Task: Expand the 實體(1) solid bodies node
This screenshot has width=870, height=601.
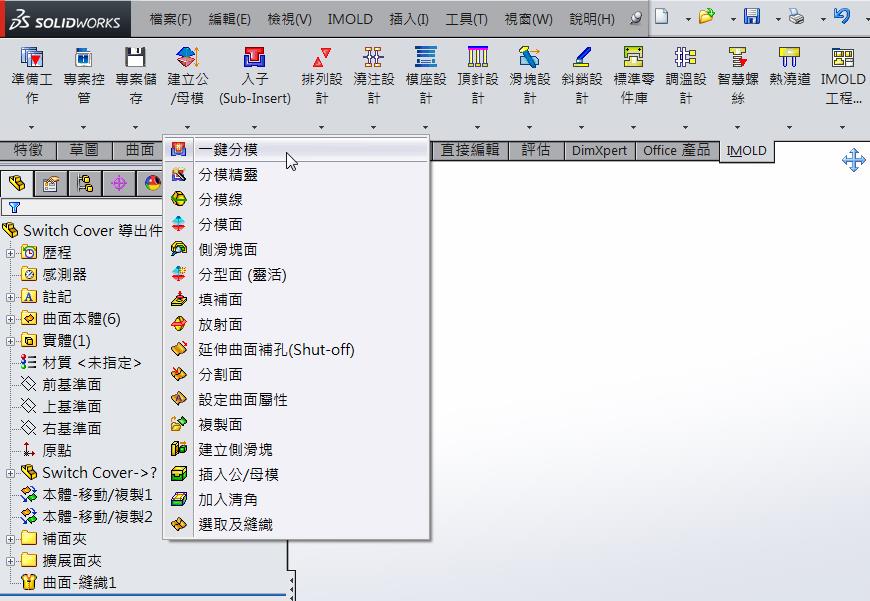Action: [x=11, y=341]
